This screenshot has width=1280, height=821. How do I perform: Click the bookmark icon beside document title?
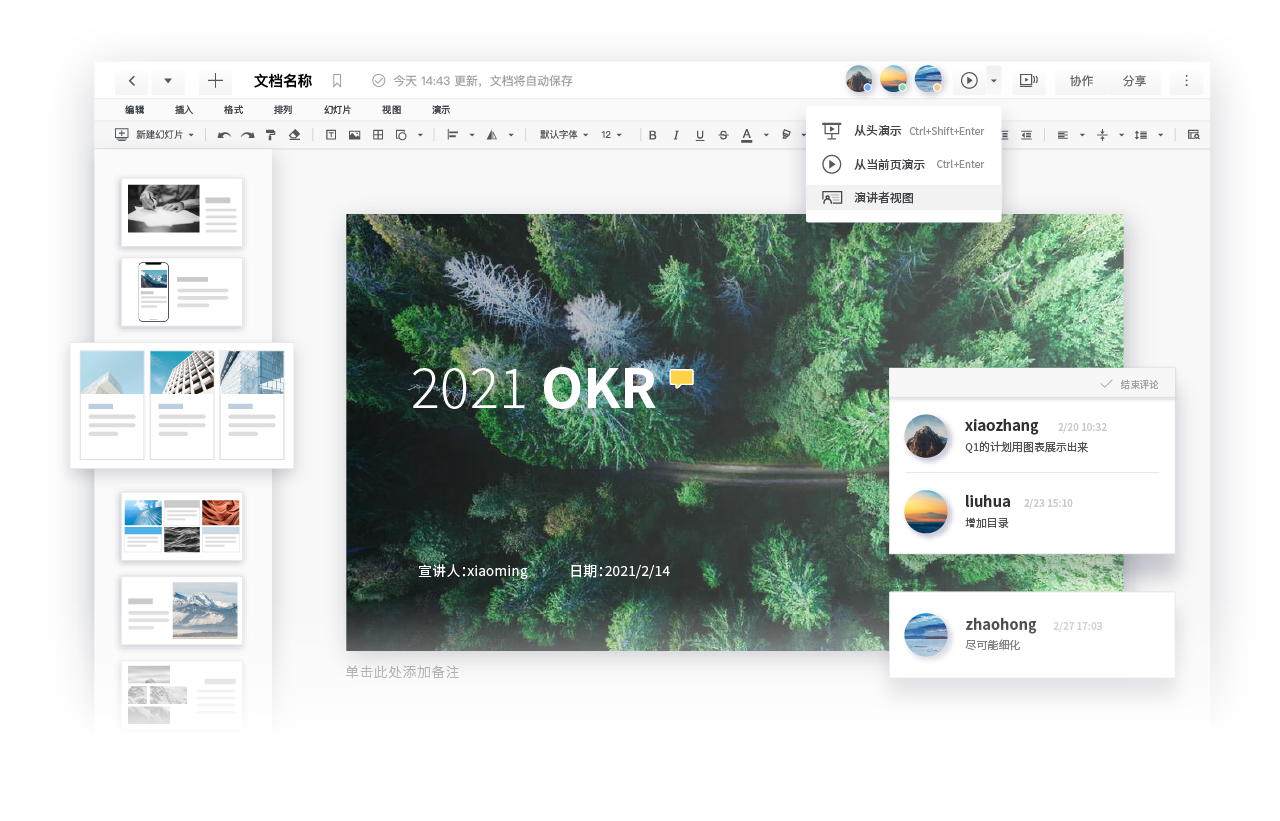click(337, 81)
